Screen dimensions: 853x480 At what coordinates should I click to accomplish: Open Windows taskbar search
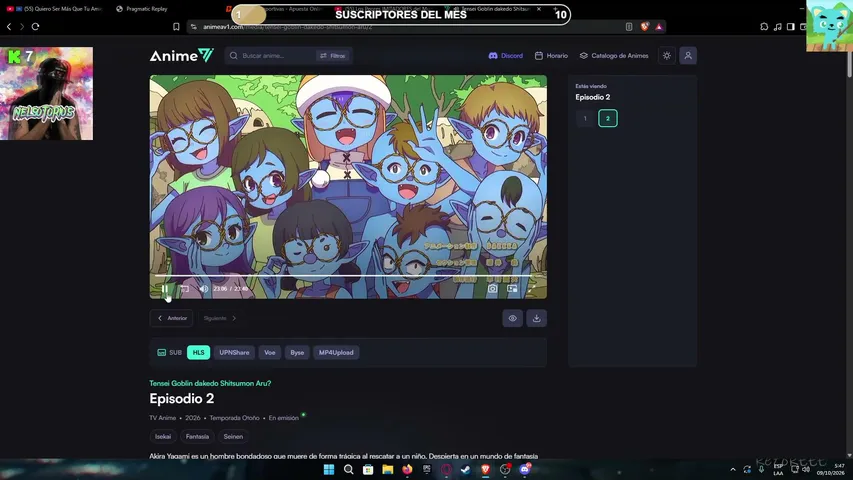(349, 469)
